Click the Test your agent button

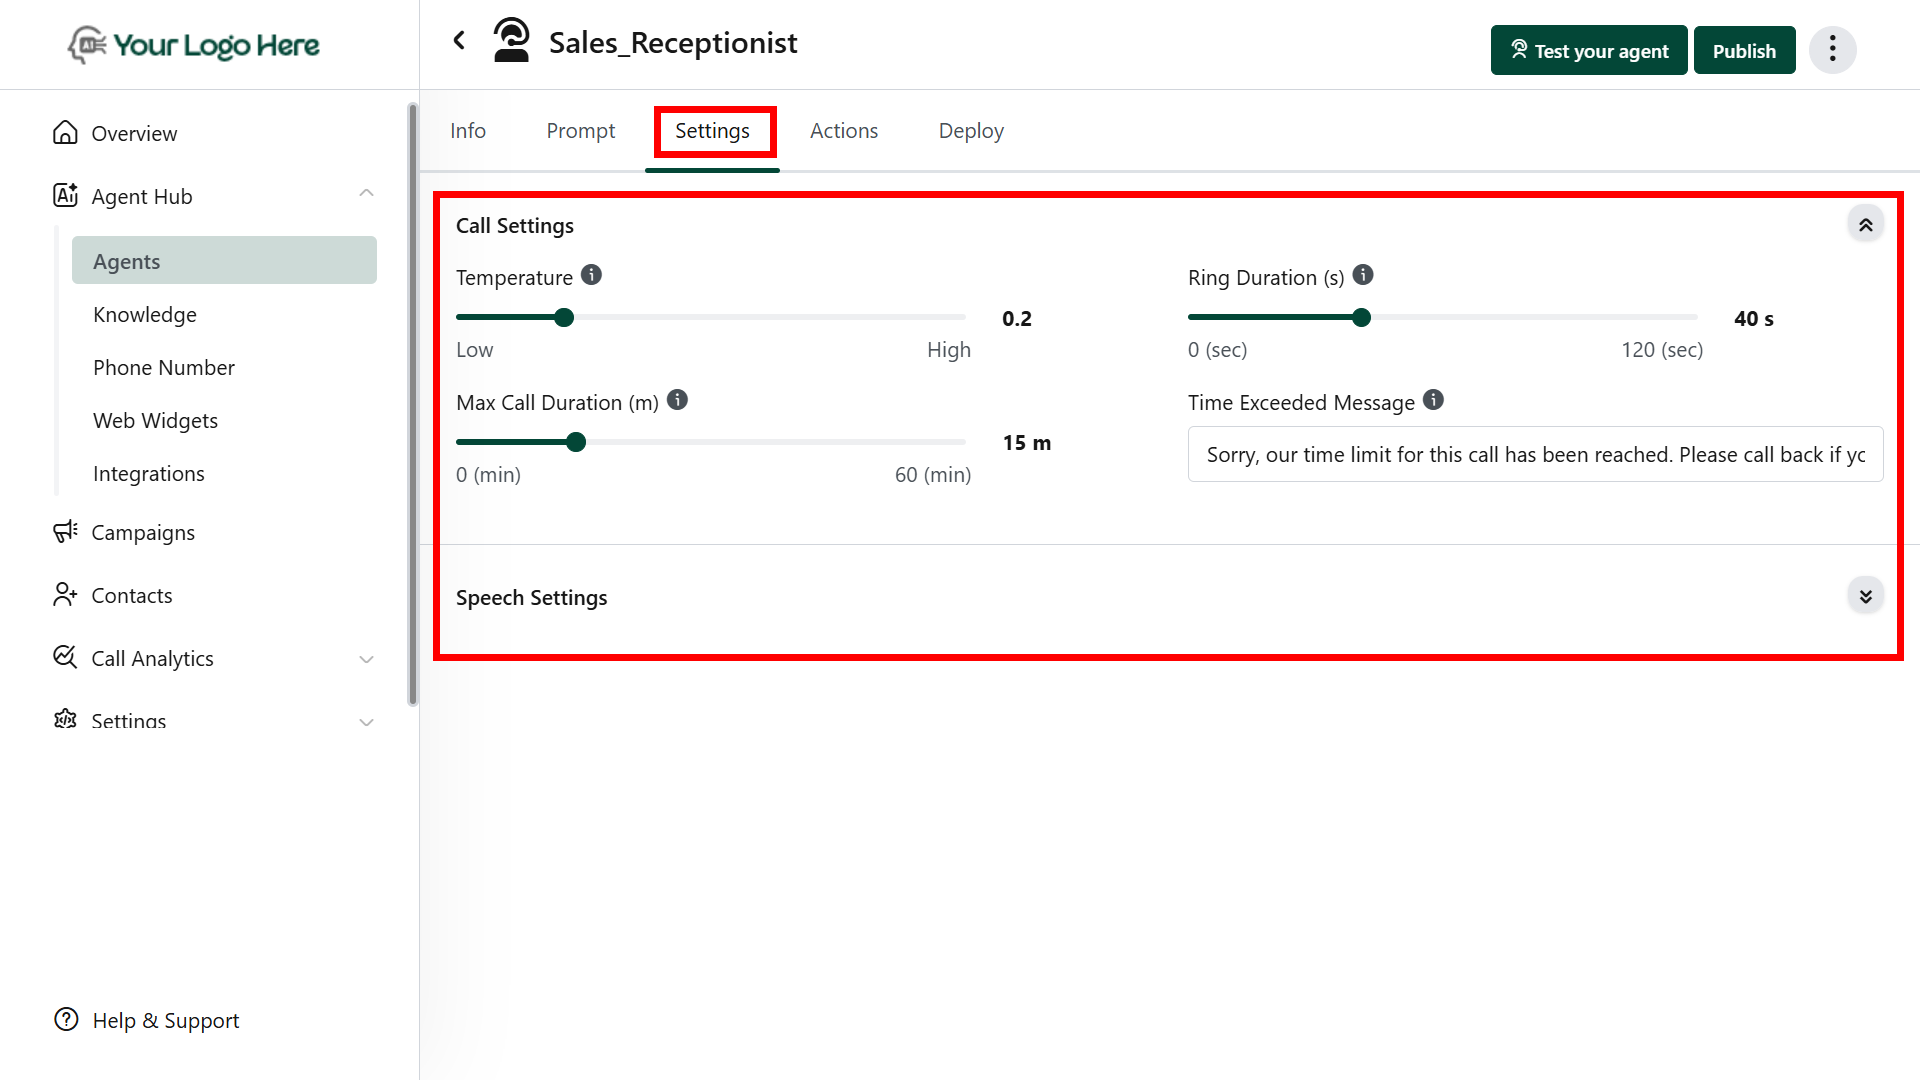point(1588,51)
